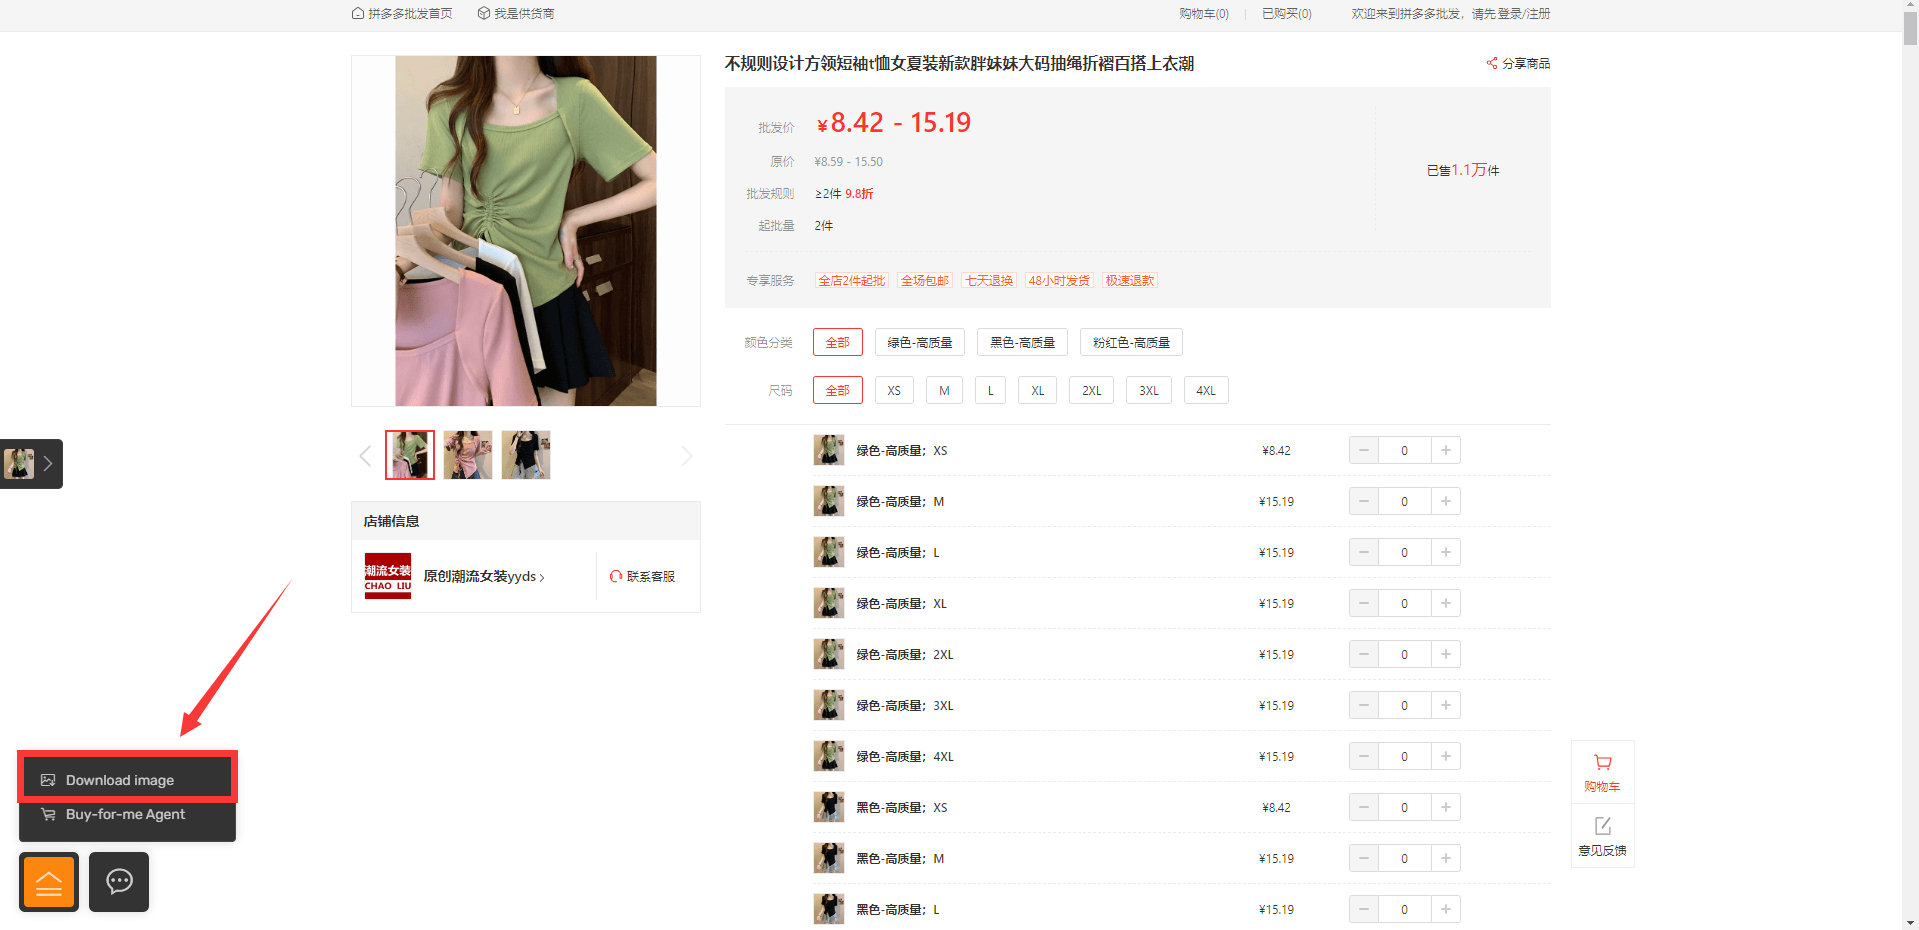Open the 登录/注册 link
This screenshot has width=1919, height=930.
[x=1524, y=13]
